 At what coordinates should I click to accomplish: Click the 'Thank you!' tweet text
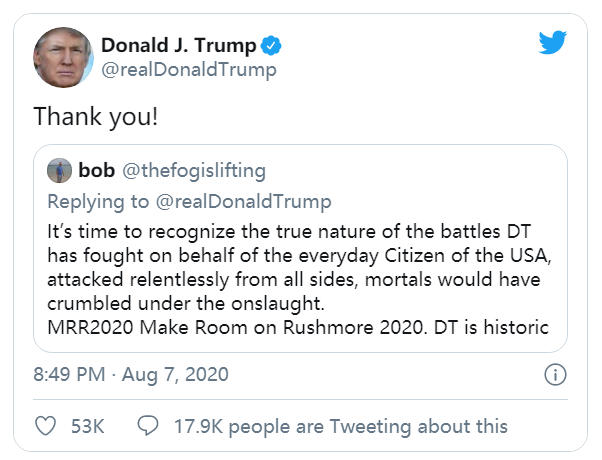click(96, 116)
